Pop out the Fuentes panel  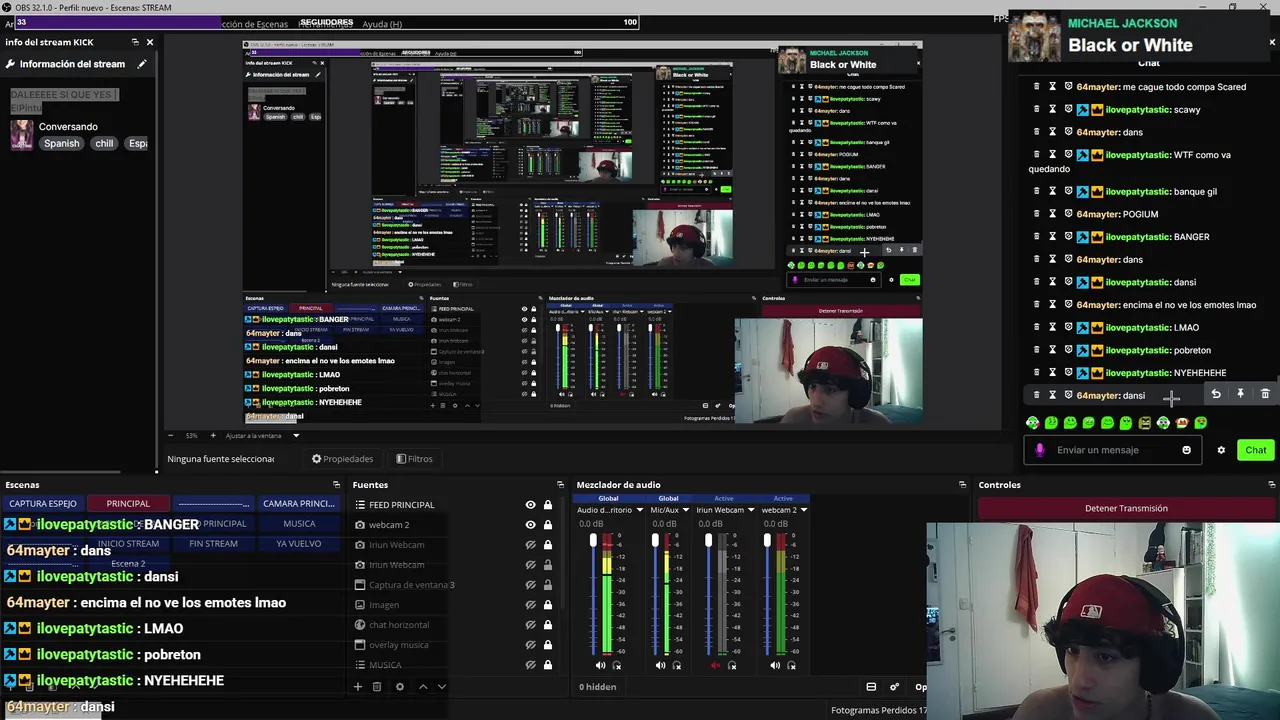[561, 485]
